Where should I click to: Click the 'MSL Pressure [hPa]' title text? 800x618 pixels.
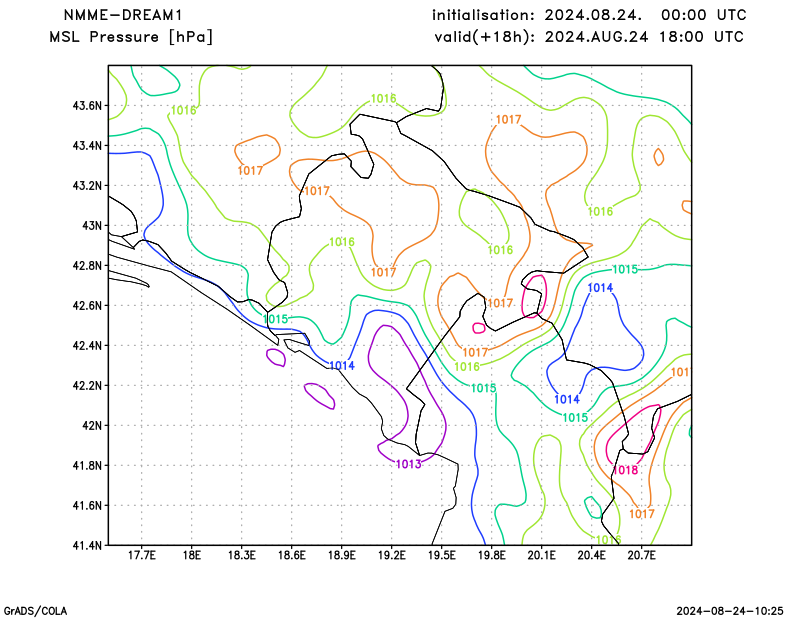pos(131,37)
